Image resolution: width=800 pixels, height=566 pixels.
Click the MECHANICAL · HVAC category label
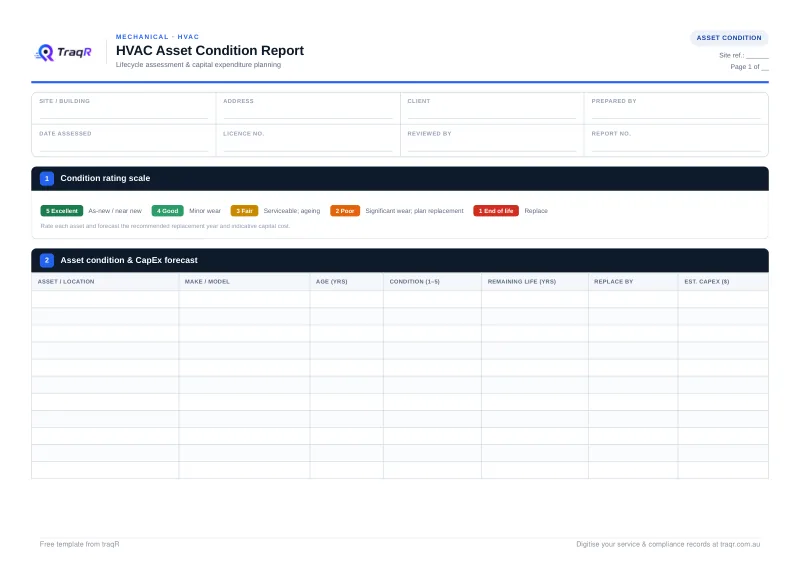(x=157, y=37)
